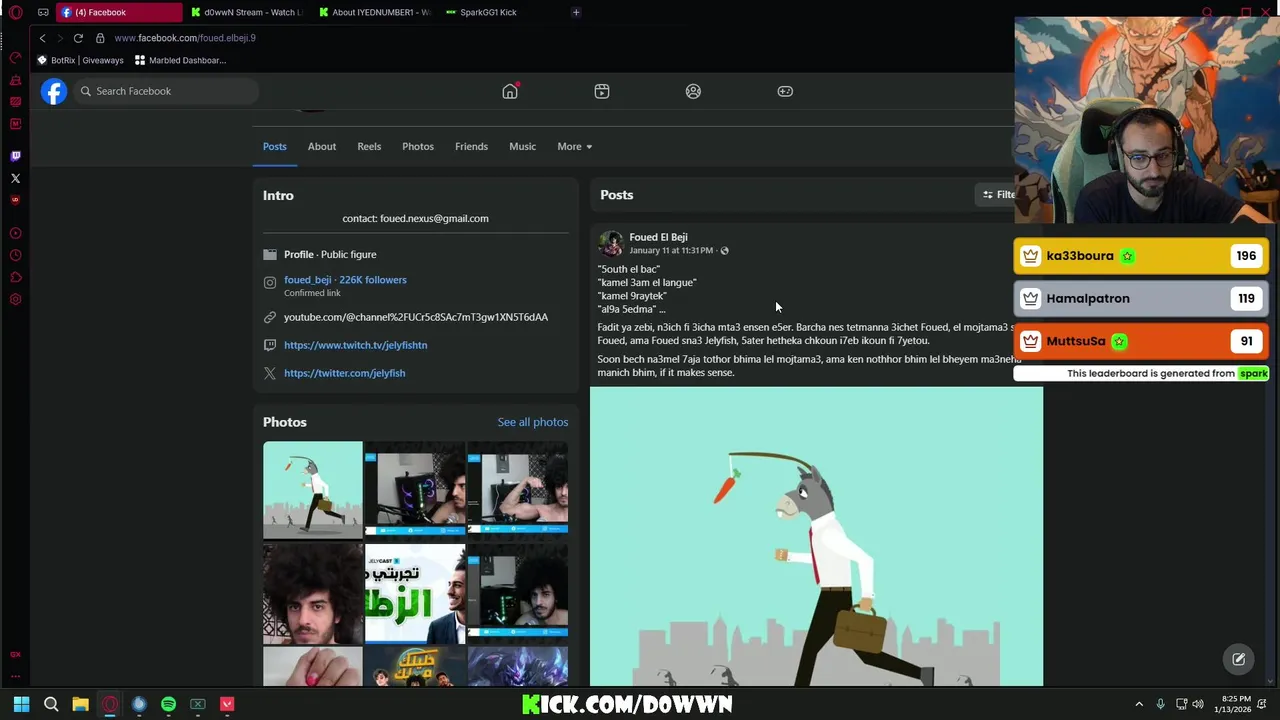The width and height of the screenshot is (1280, 720).
Task: Open the twitter.com/jelyfish link
Action: pos(344,373)
